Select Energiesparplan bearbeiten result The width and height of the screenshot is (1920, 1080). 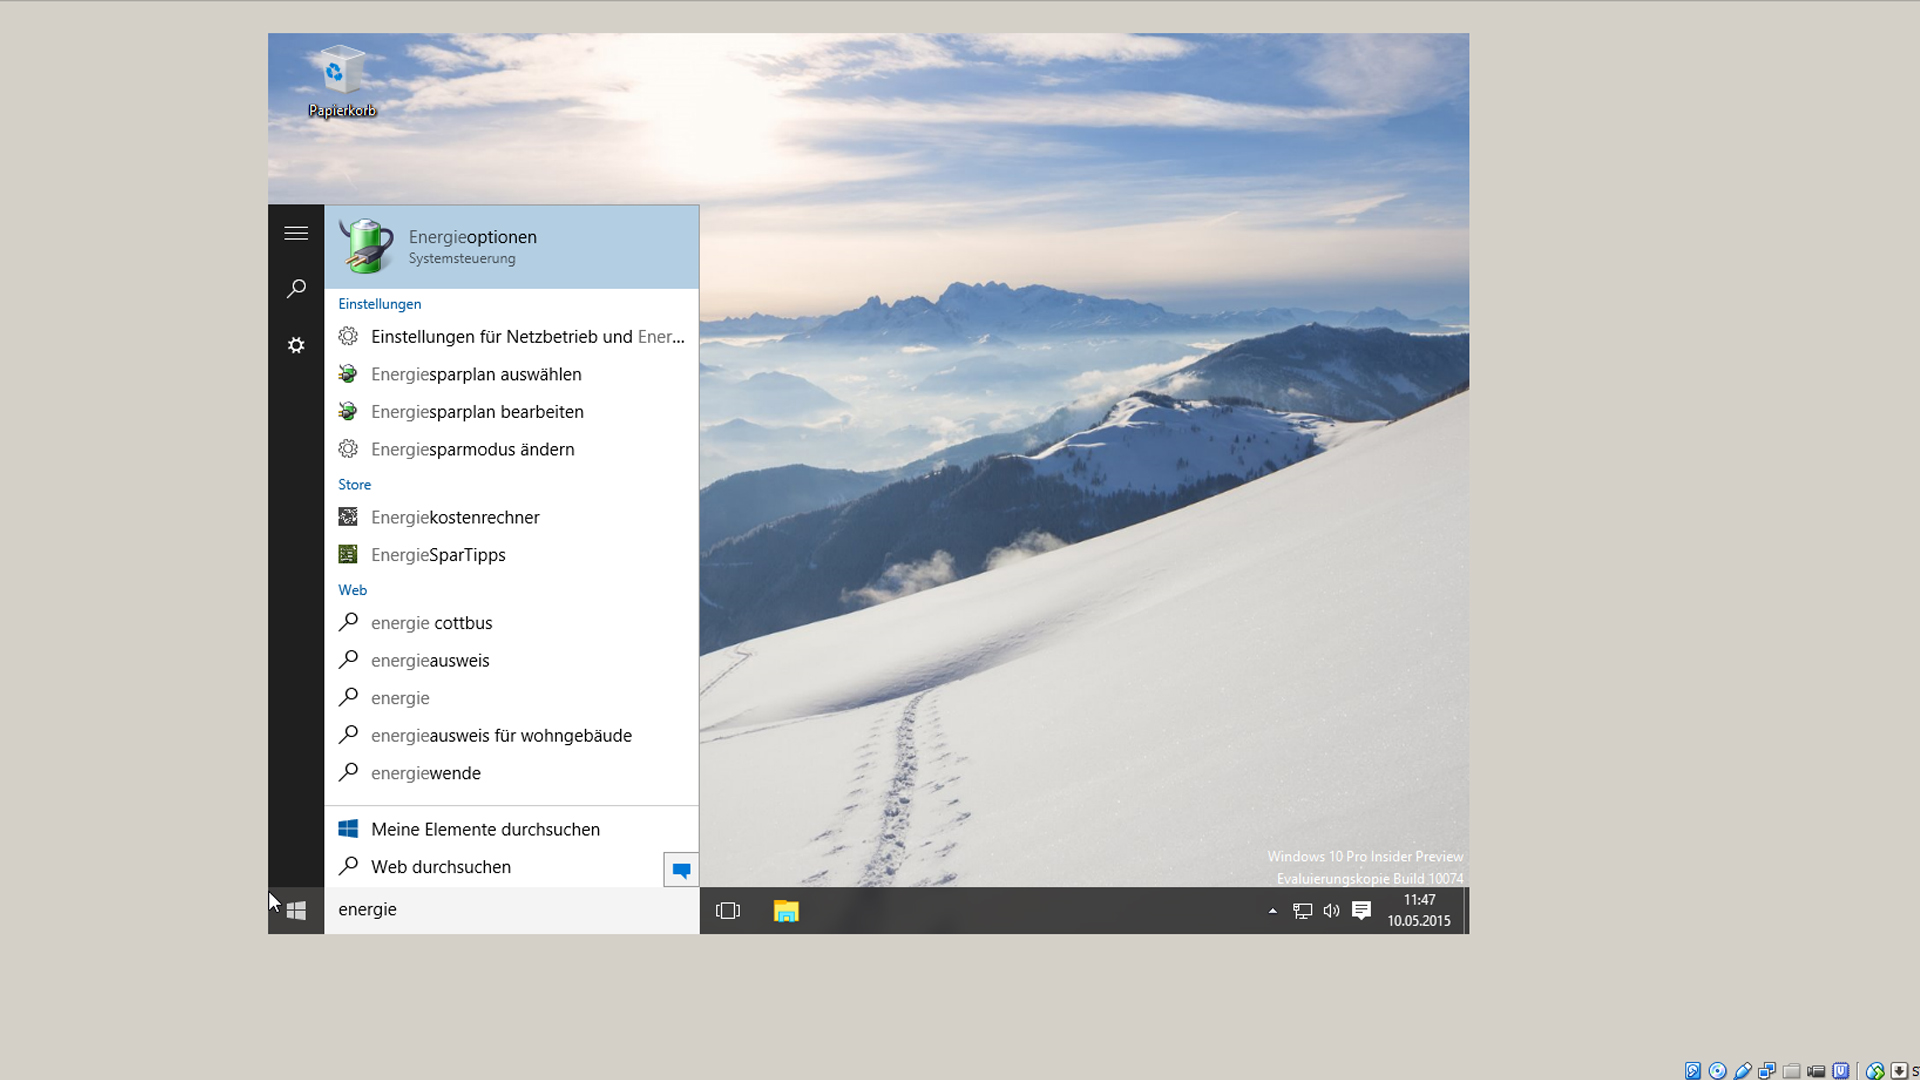[511, 412]
